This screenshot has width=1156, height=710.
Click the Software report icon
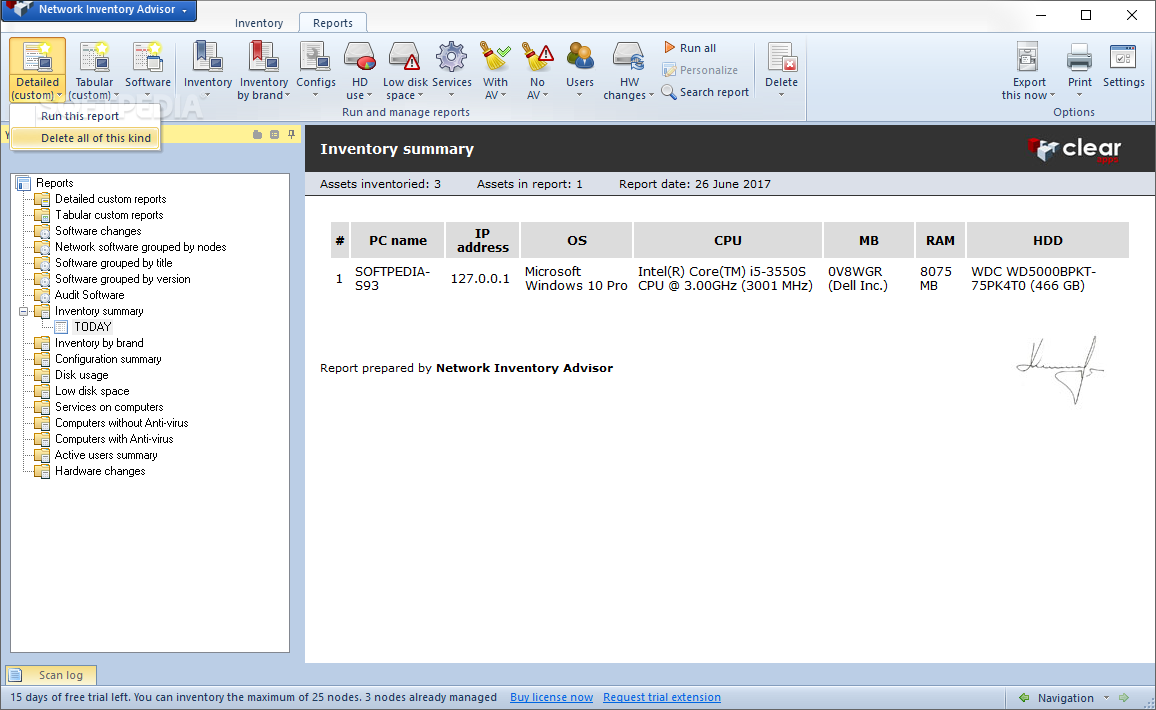pos(147,58)
